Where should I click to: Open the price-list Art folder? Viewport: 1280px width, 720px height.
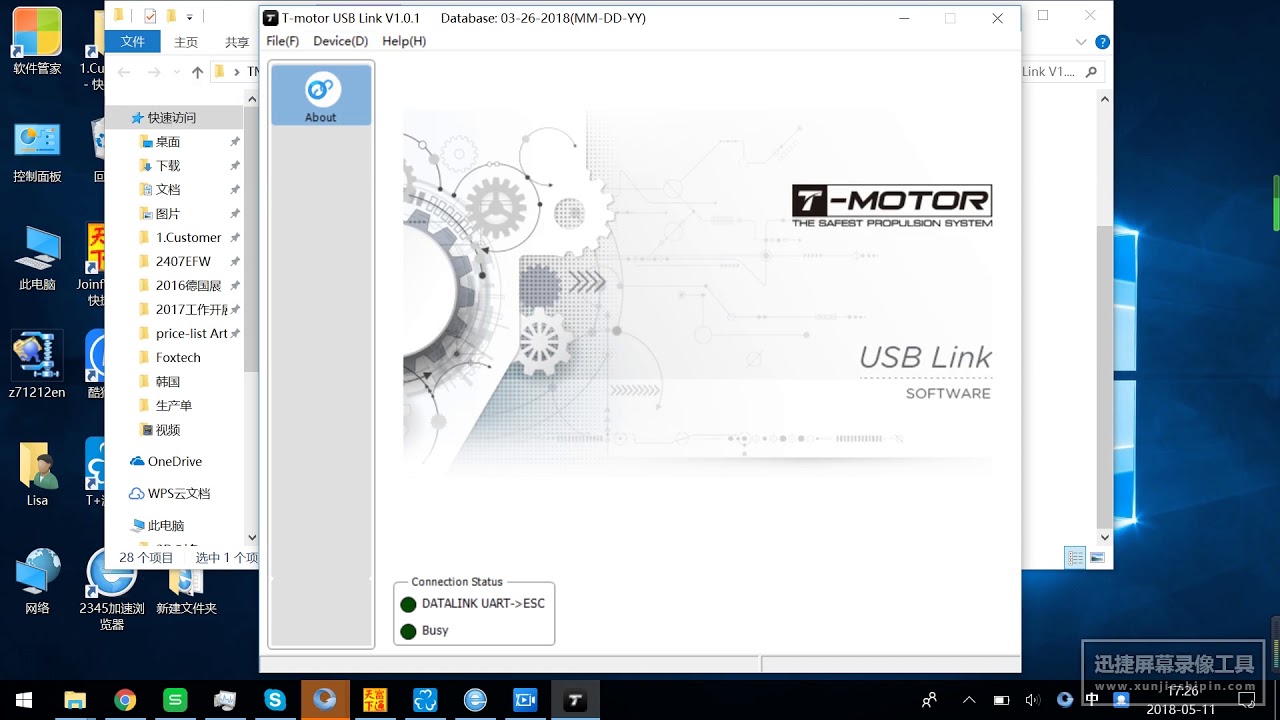pyautogui.click(x=191, y=334)
